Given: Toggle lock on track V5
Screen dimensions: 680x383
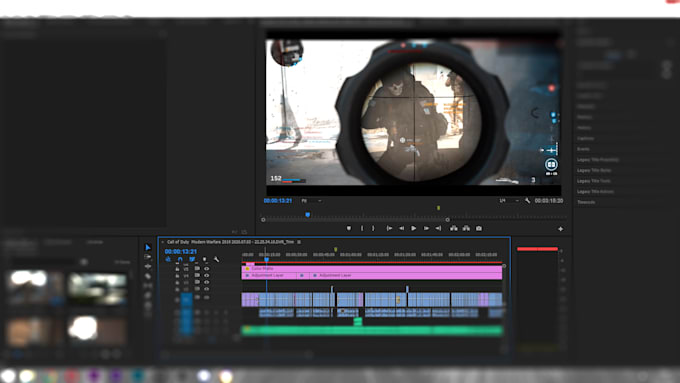Looking at the screenshot, I should click(177, 269).
